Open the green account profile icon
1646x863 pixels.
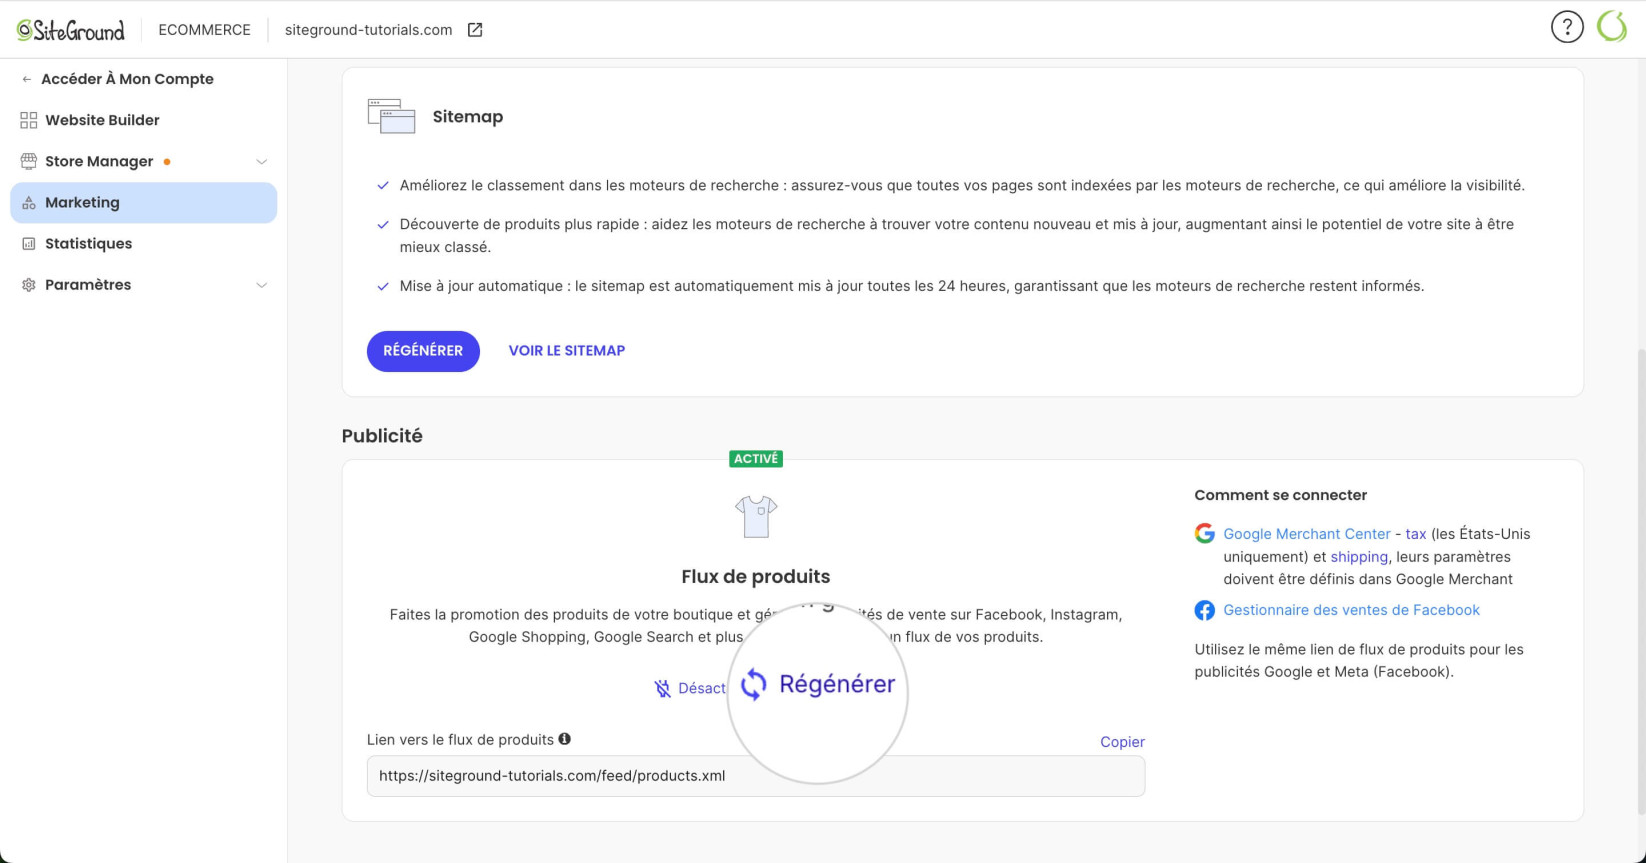point(1612,27)
